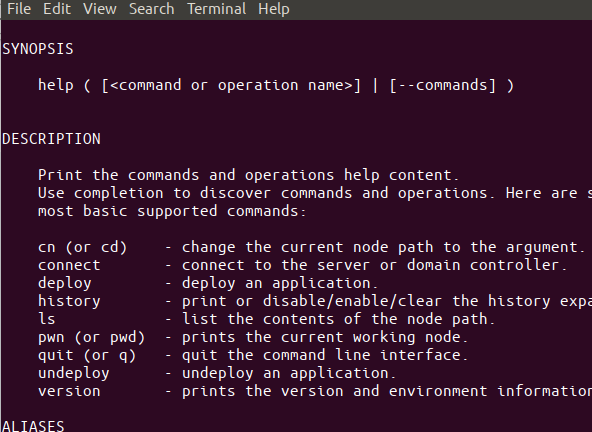Click the 'pwn (or pwd)' command entry

pyautogui.click(x=92, y=337)
